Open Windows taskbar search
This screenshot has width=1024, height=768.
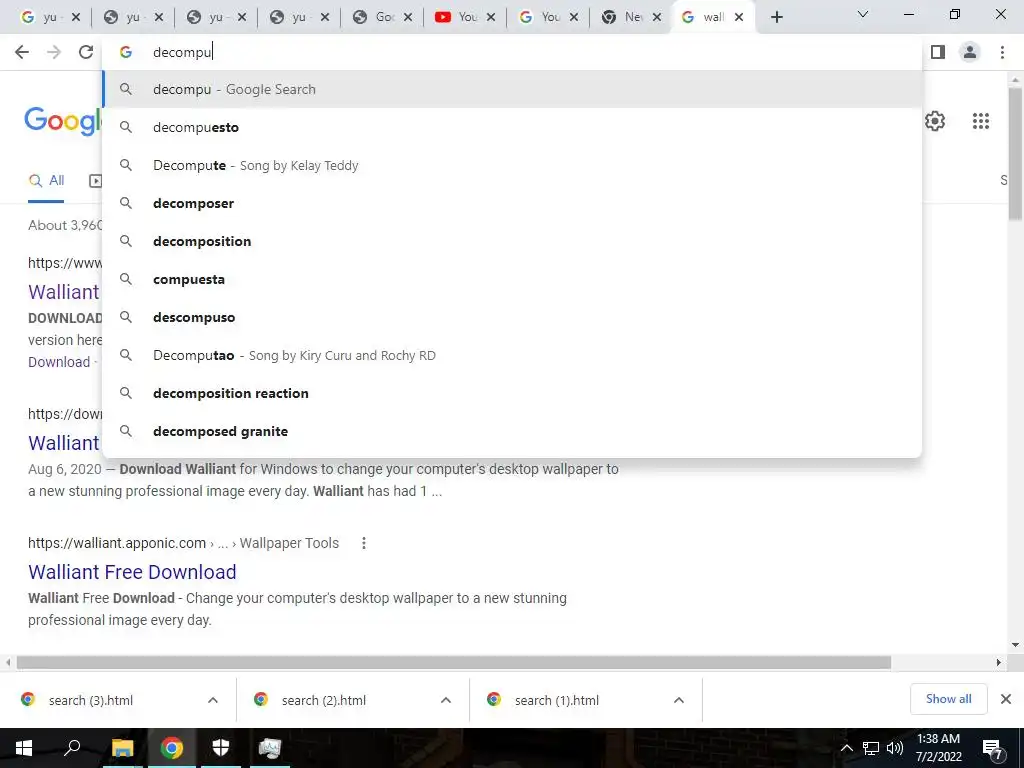pos(72,747)
